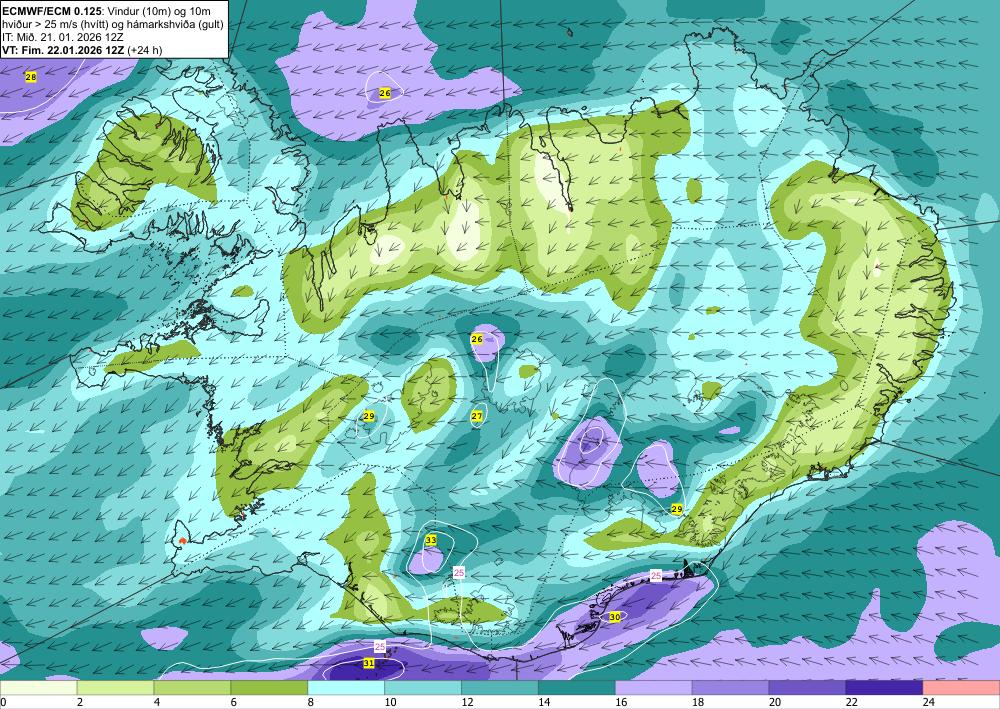The image size is (1000, 709).
Task: Click the legend scale value '12'
Action: (x=467, y=702)
